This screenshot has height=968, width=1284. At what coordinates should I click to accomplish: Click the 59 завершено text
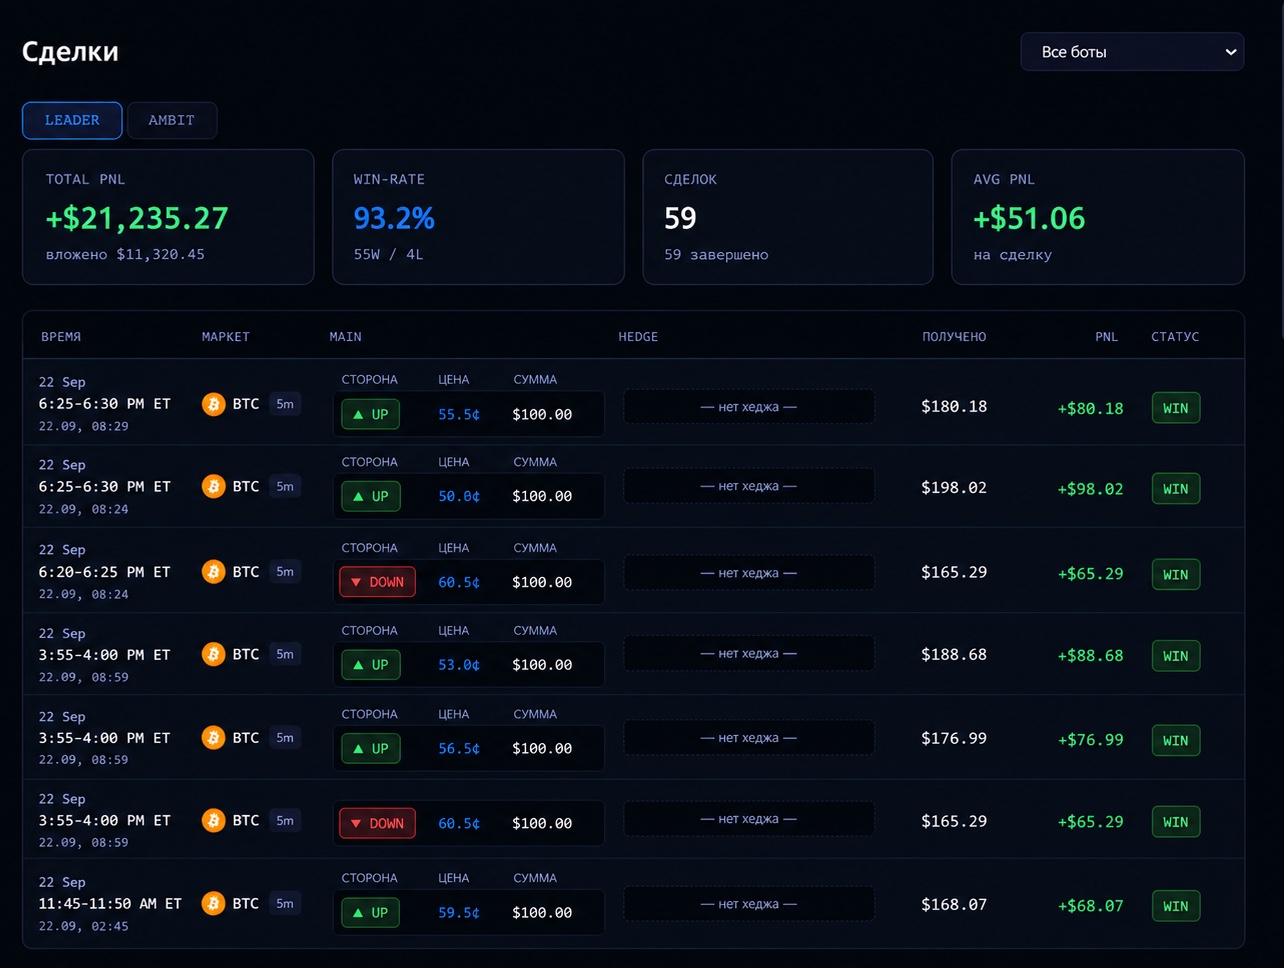[x=716, y=255]
